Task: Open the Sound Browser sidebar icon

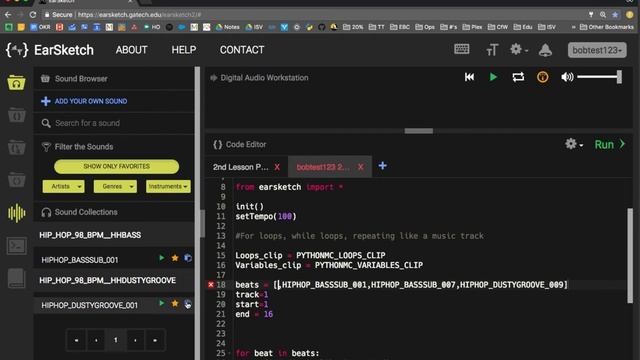Action: [x=16, y=83]
